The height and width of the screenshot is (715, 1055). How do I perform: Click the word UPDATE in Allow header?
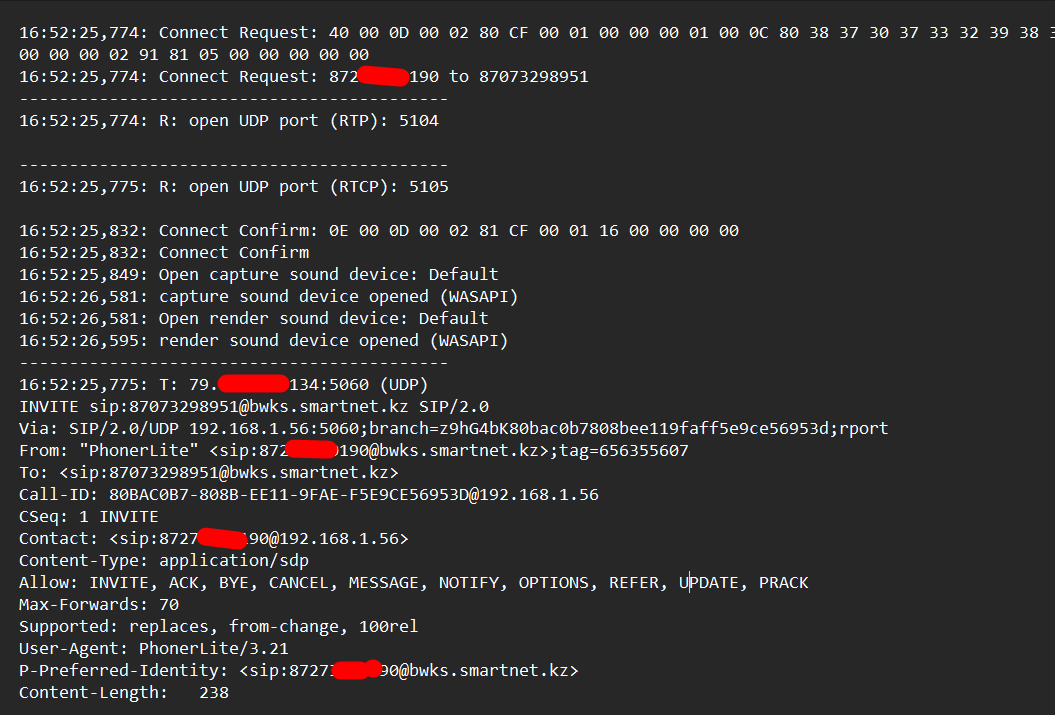click(x=708, y=582)
